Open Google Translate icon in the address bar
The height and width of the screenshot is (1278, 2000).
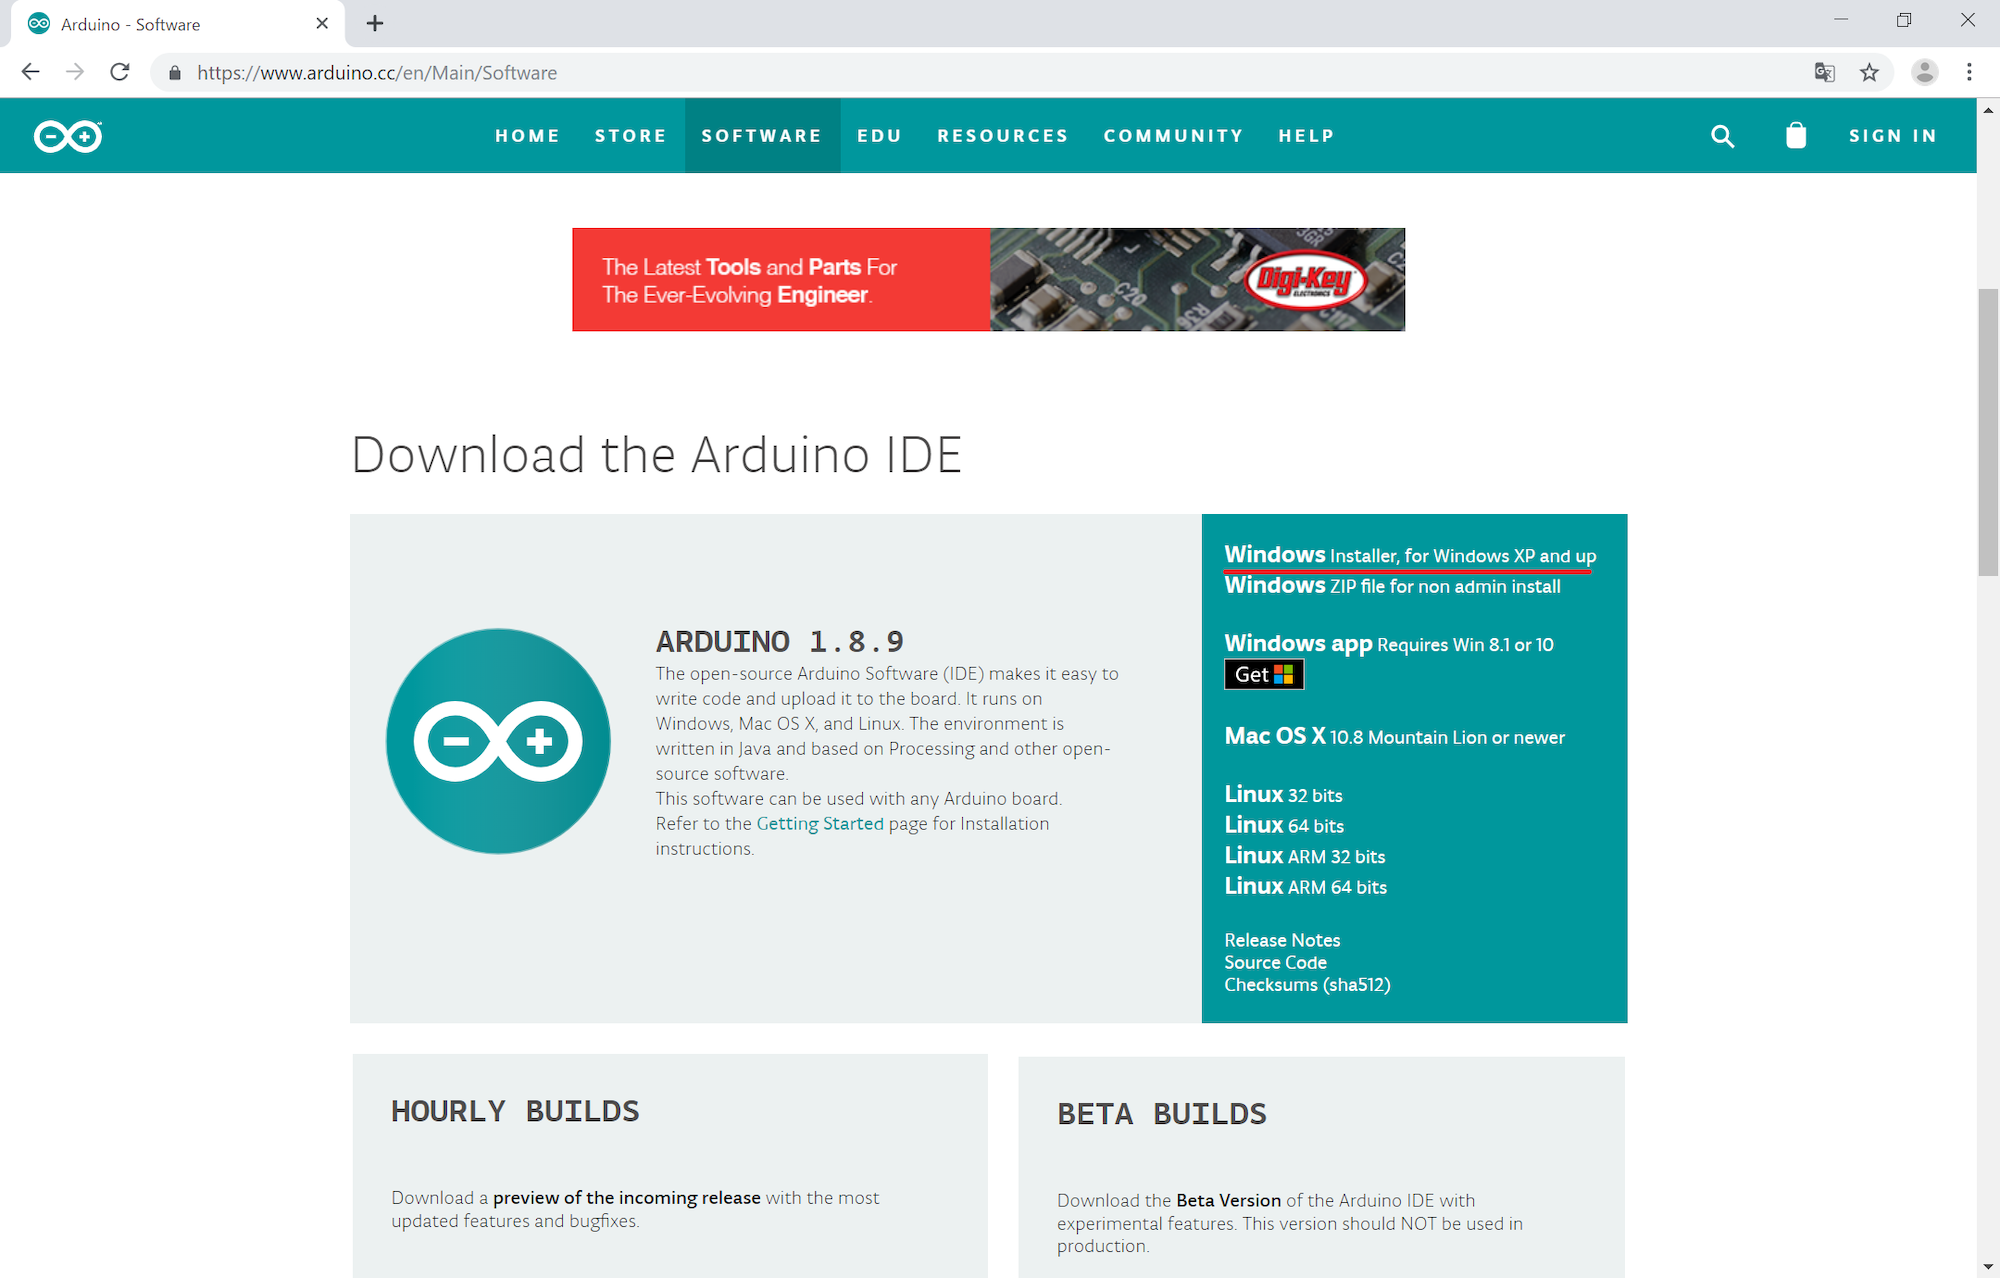click(1825, 72)
